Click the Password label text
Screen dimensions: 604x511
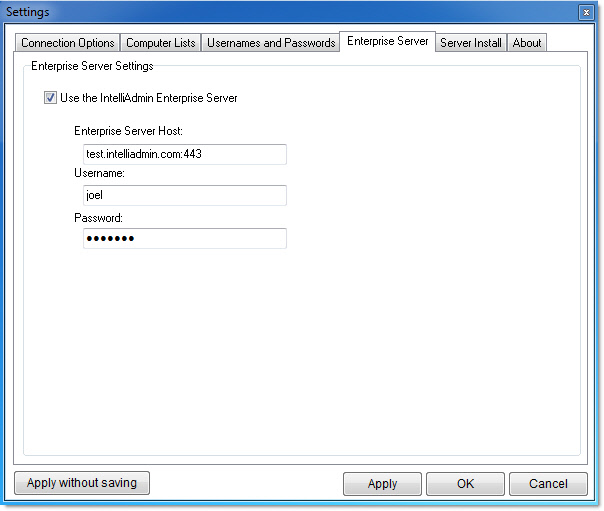(x=98, y=218)
